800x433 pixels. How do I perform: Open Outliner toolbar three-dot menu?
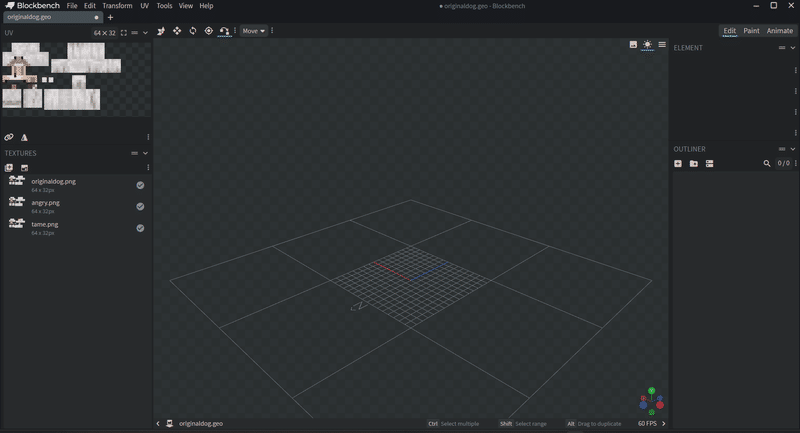(796, 164)
